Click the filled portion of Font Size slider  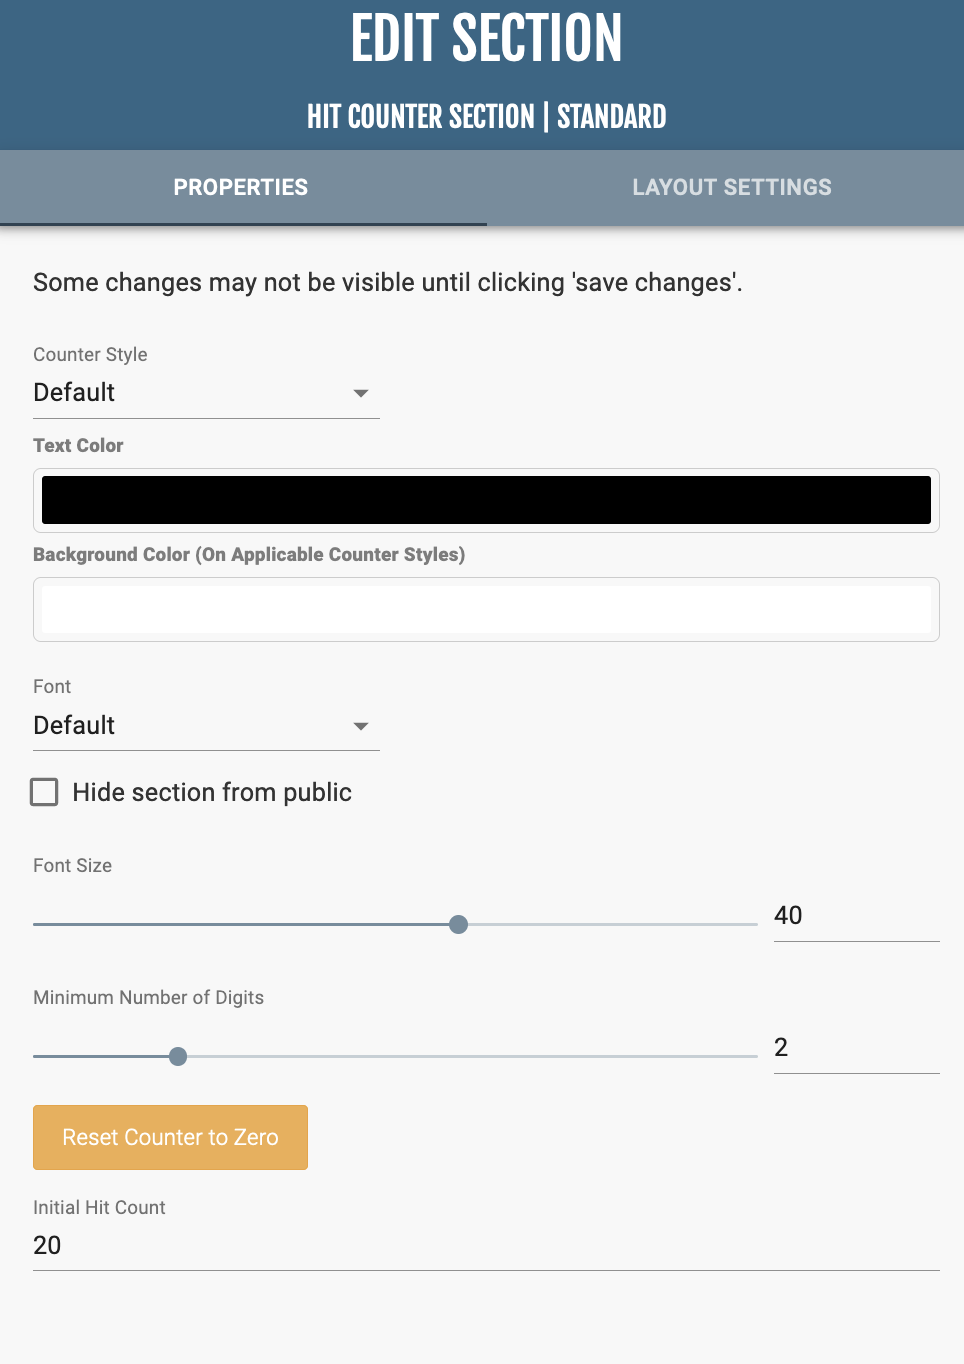(x=240, y=924)
